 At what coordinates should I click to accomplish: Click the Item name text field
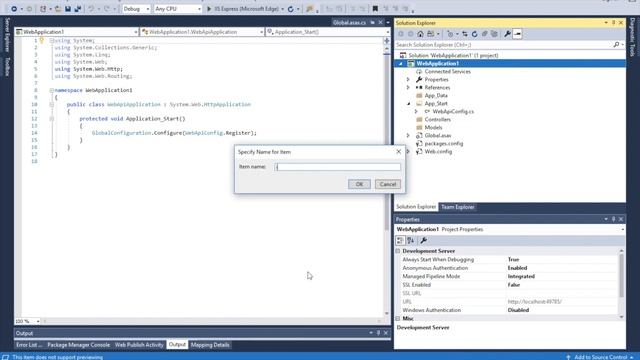point(338,167)
